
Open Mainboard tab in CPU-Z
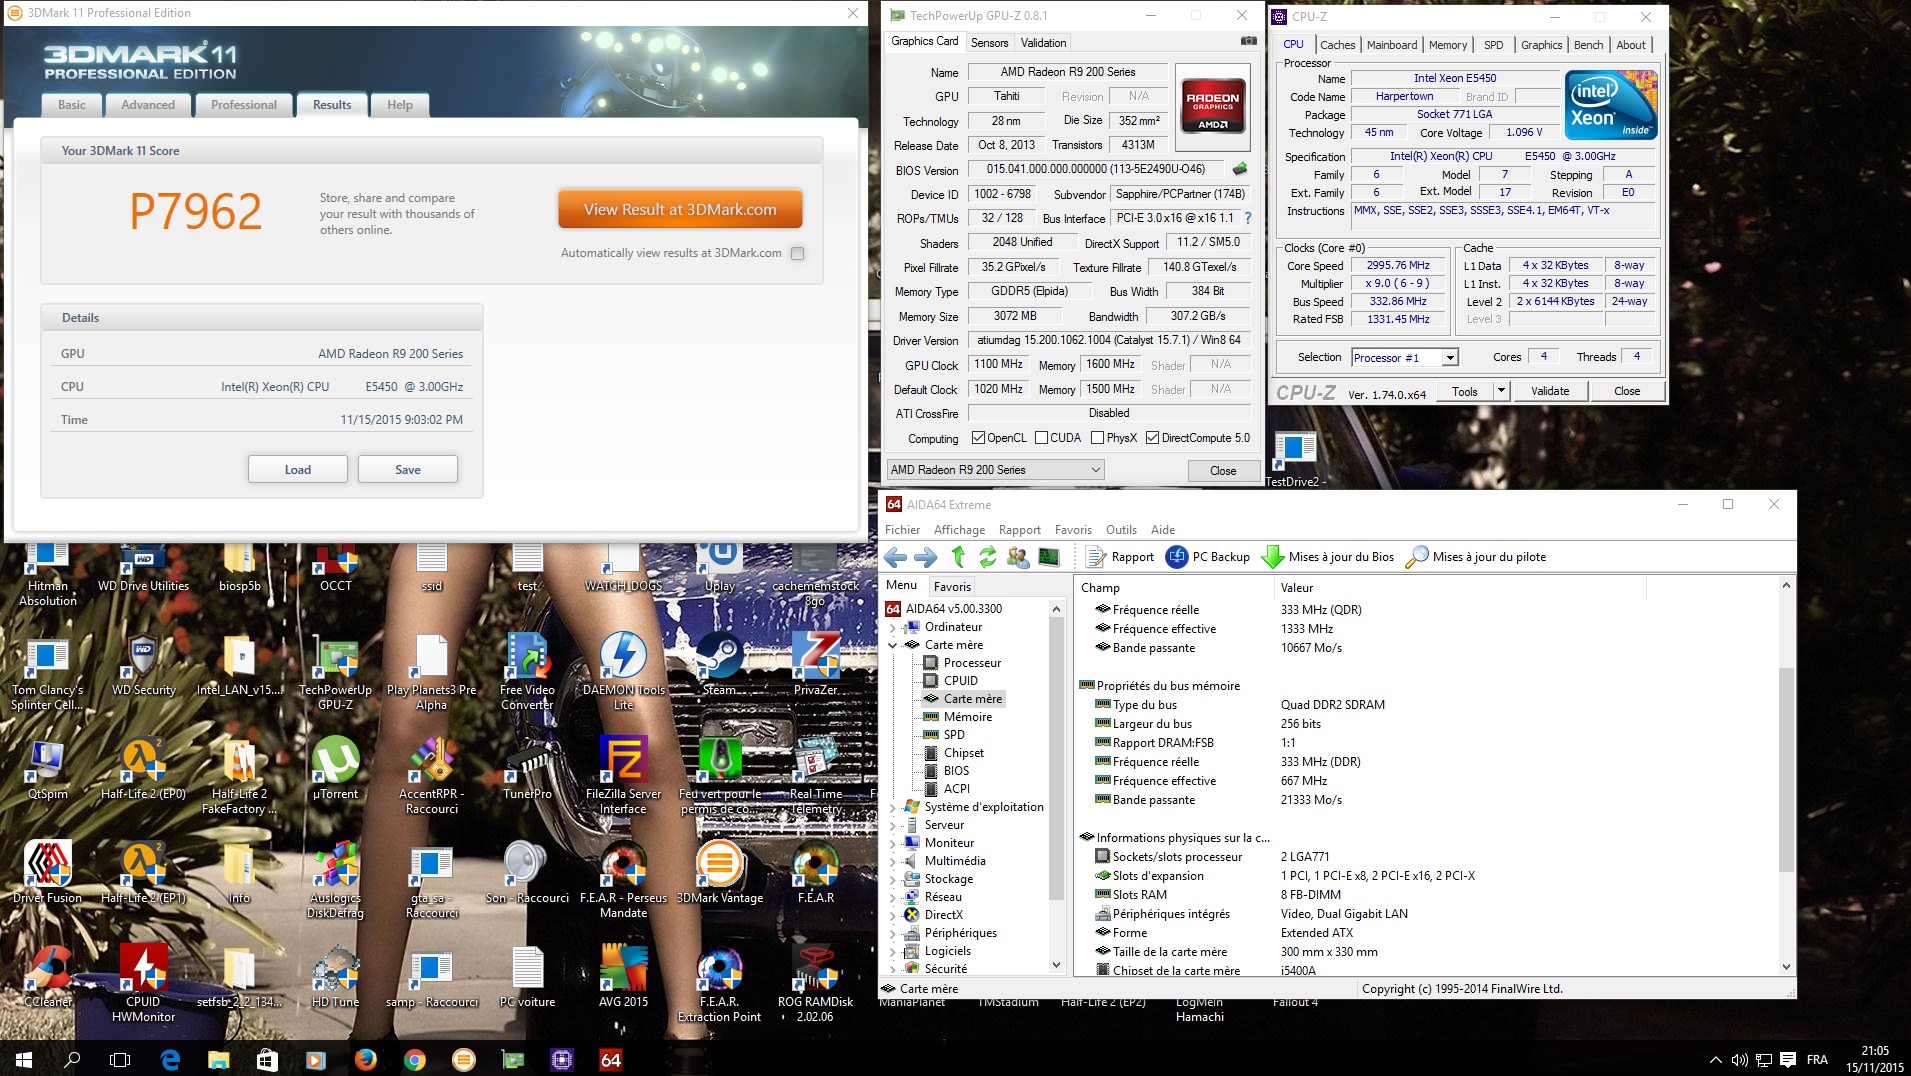click(x=1392, y=45)
